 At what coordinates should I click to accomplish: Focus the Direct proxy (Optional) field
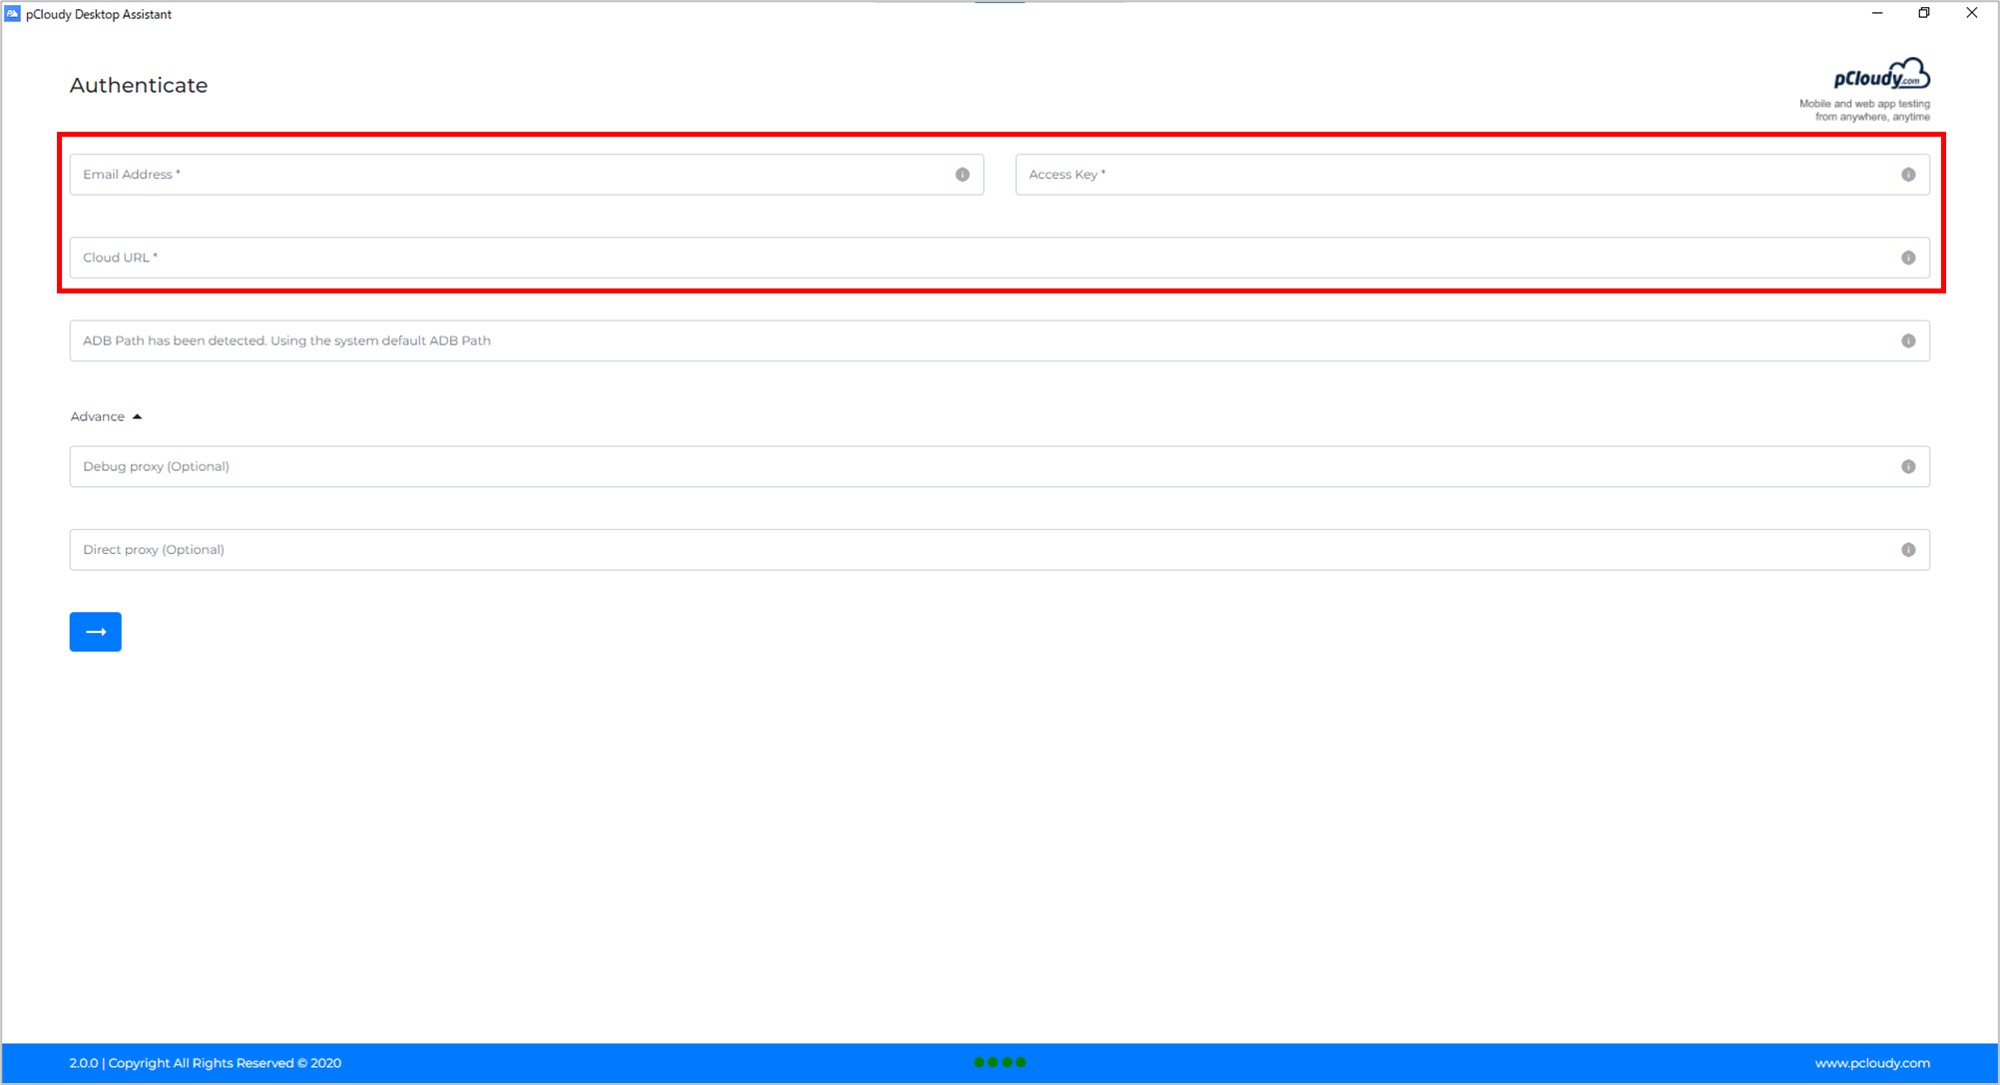999,549
